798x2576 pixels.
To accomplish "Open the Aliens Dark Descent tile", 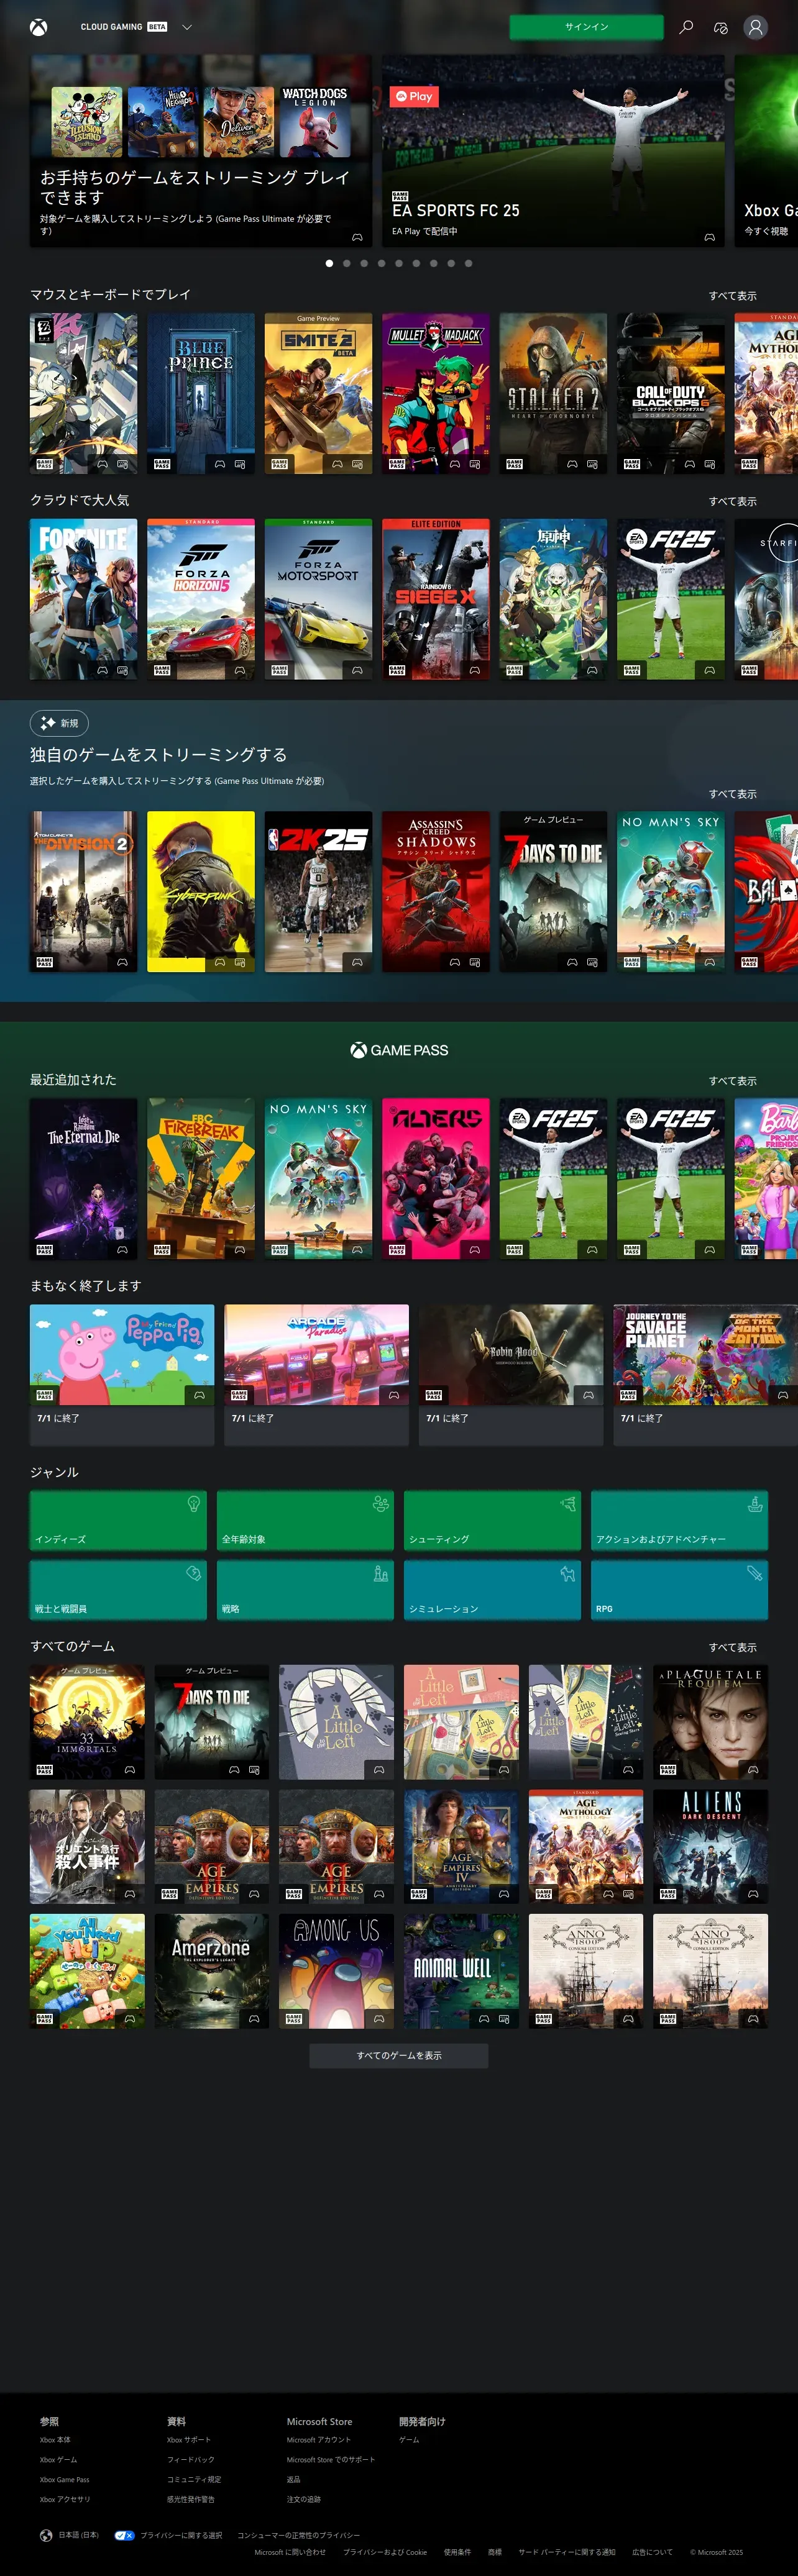I will click(711, 1846).
